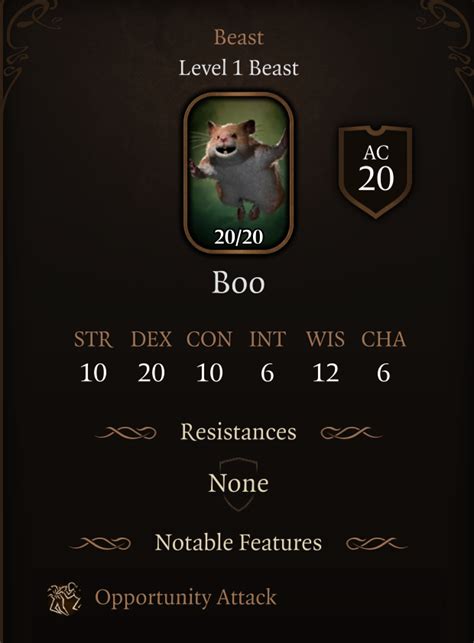This screenshot has width=474, height=643.
Task: Click the faint shield icon behind None
Action: [238, 485]
